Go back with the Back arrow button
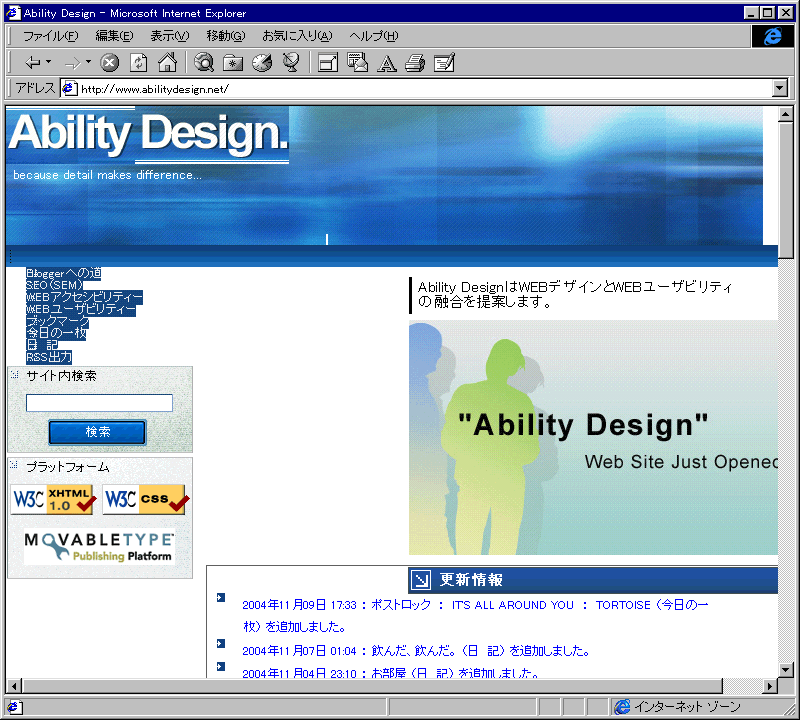This screenshot has width=800, height=720. (33, 63)
